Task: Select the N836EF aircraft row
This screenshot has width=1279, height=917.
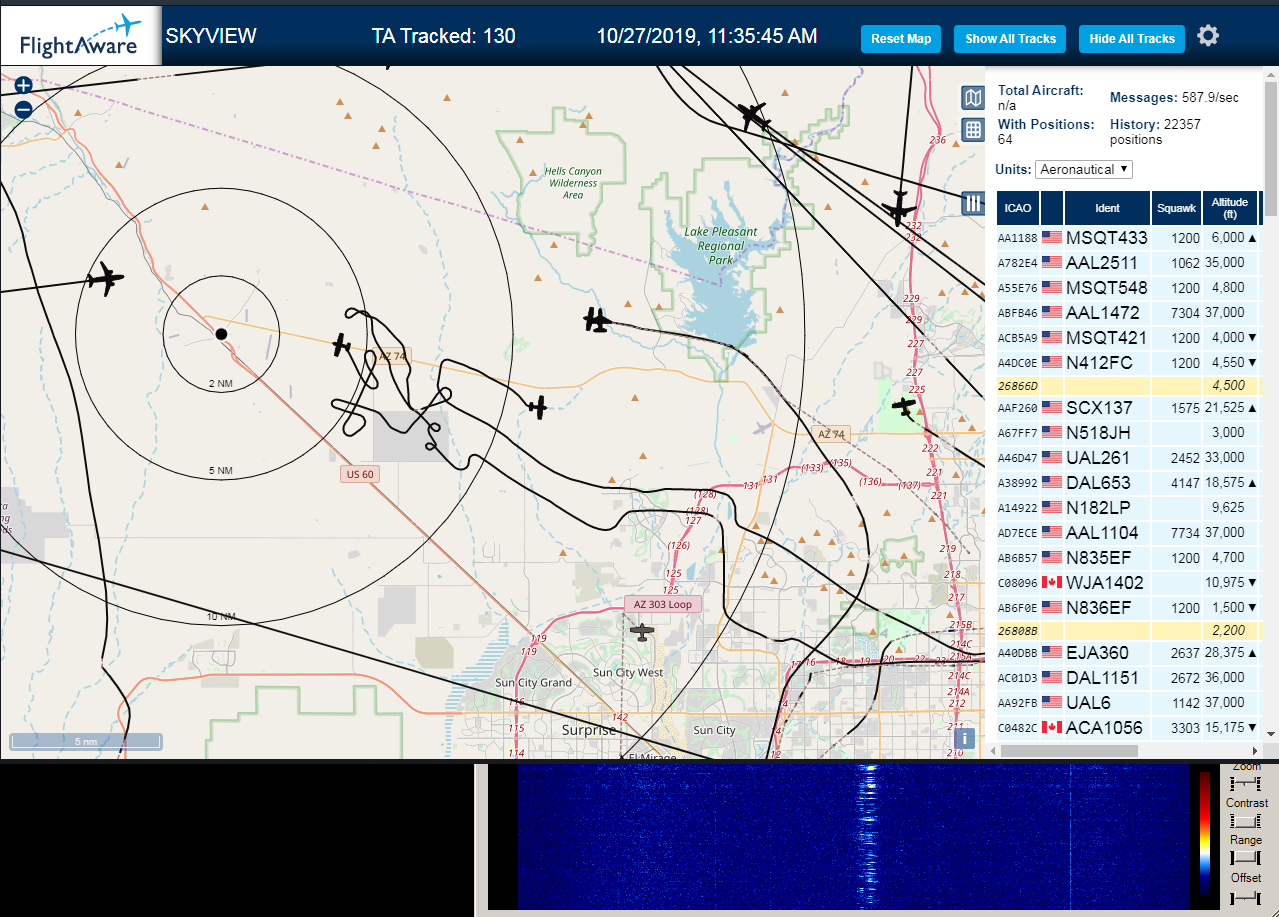Action: click(1128, 607)
